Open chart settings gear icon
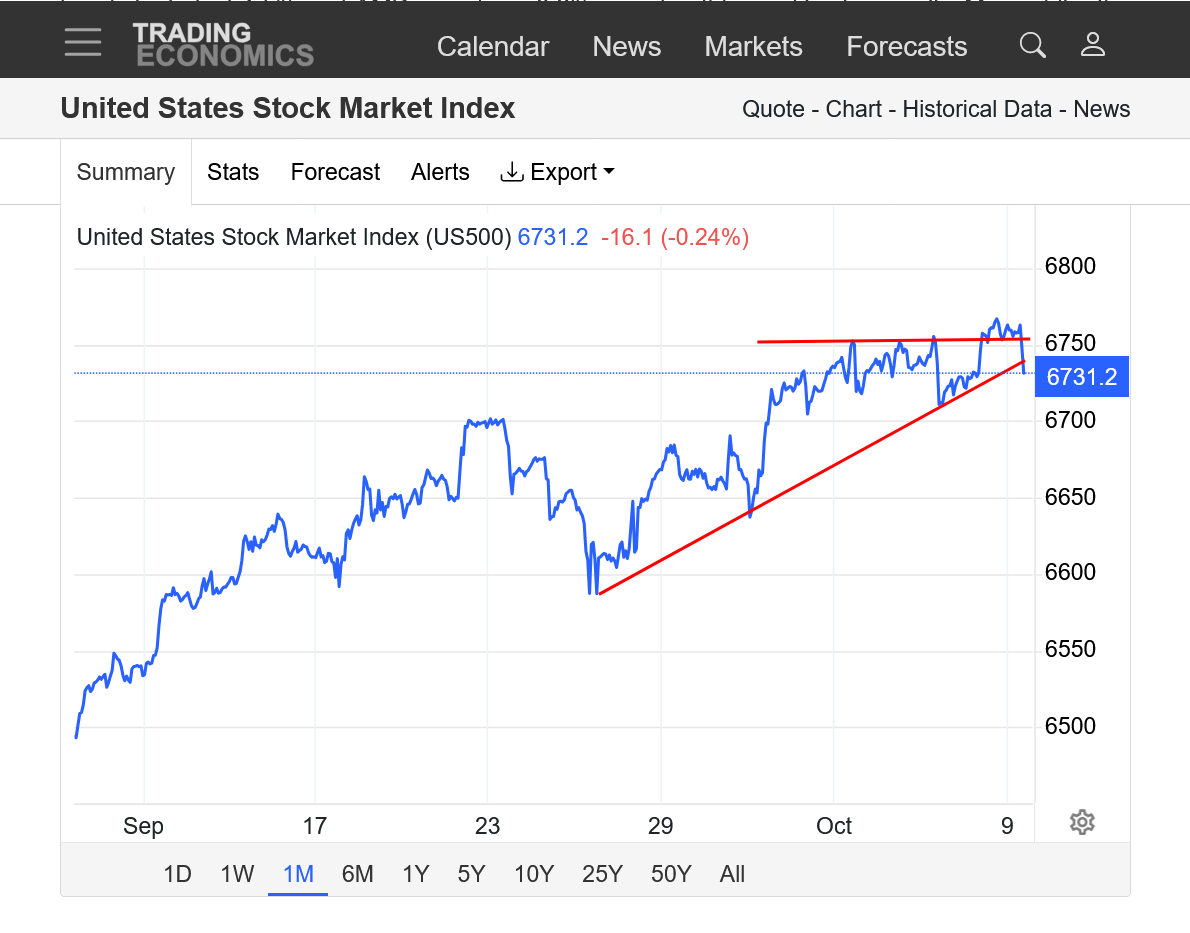This screenshot has width=1190, height=933. point(1082,822)
